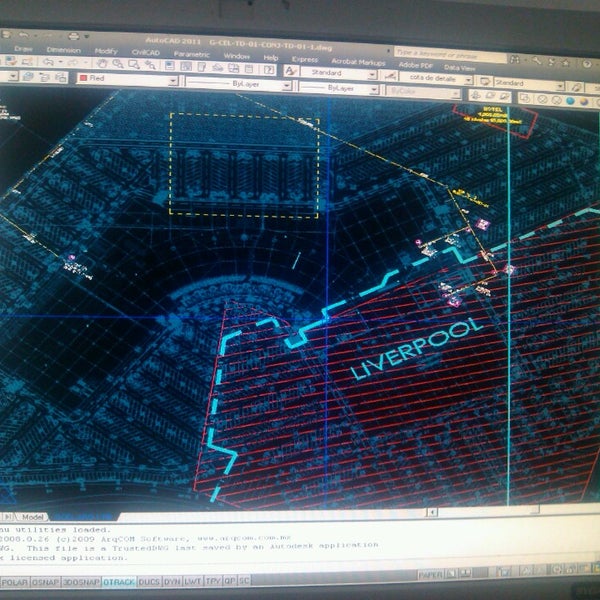Viewport: 600px width, 600px height.
Task: Click the 'Type a keyword or phrase' search field
Action: coord(450,56)
